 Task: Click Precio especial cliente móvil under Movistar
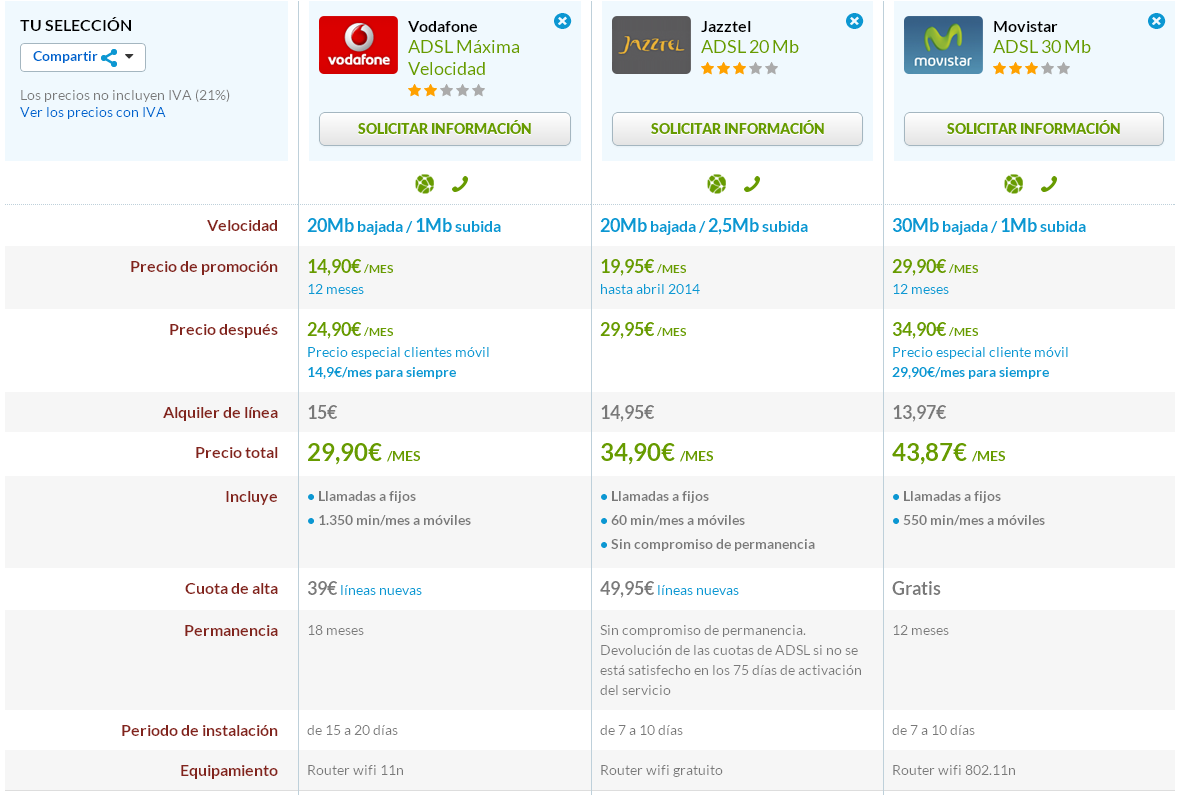[980, 352]
